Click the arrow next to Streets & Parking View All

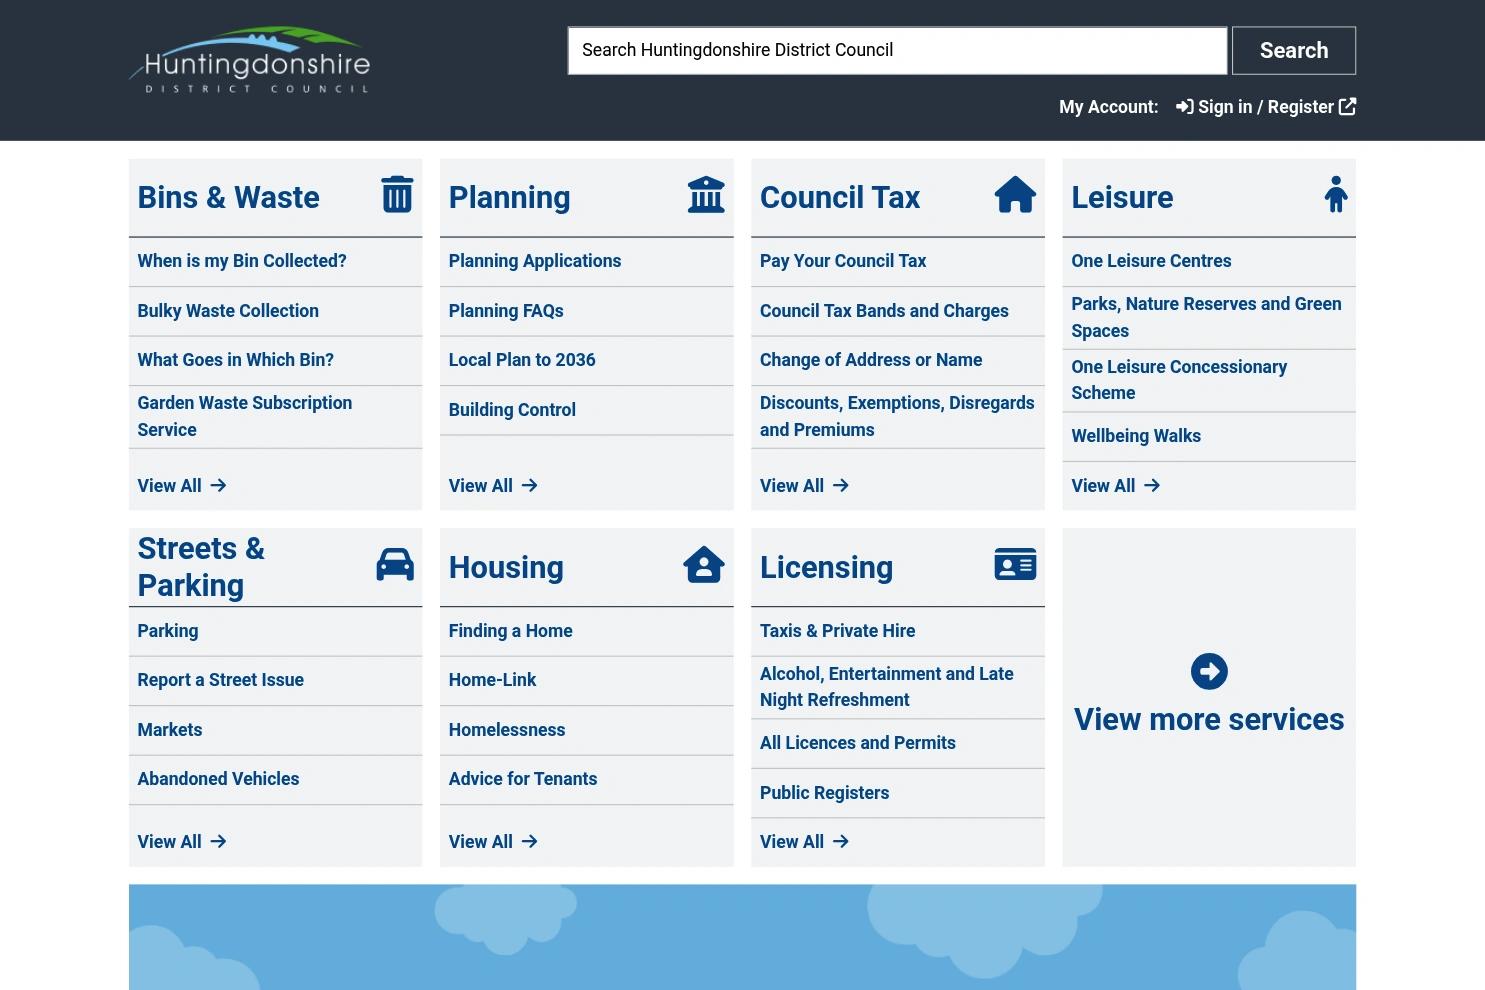(218, 842)
